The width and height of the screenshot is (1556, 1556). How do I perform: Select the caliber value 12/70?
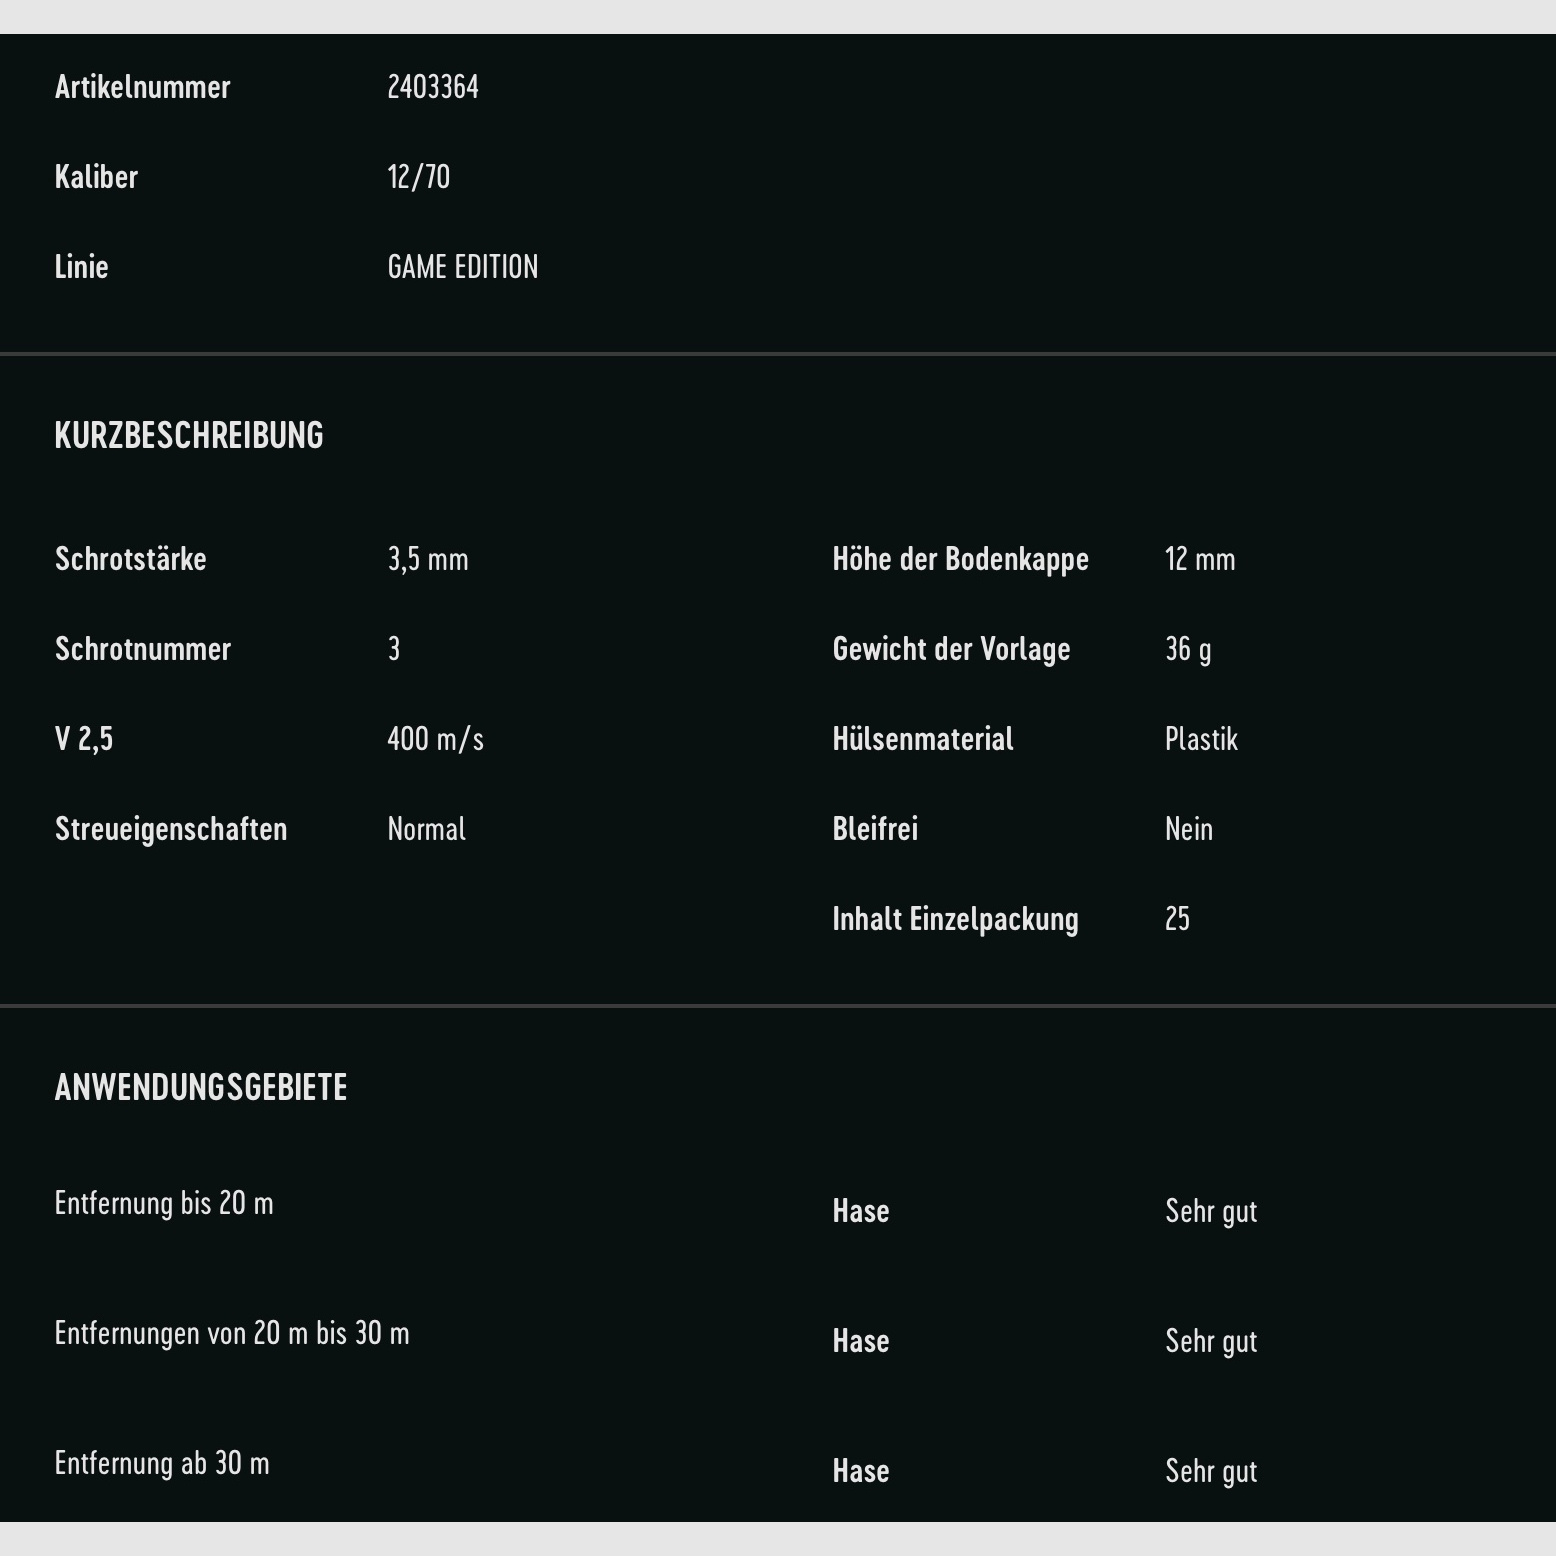(418, 177)
